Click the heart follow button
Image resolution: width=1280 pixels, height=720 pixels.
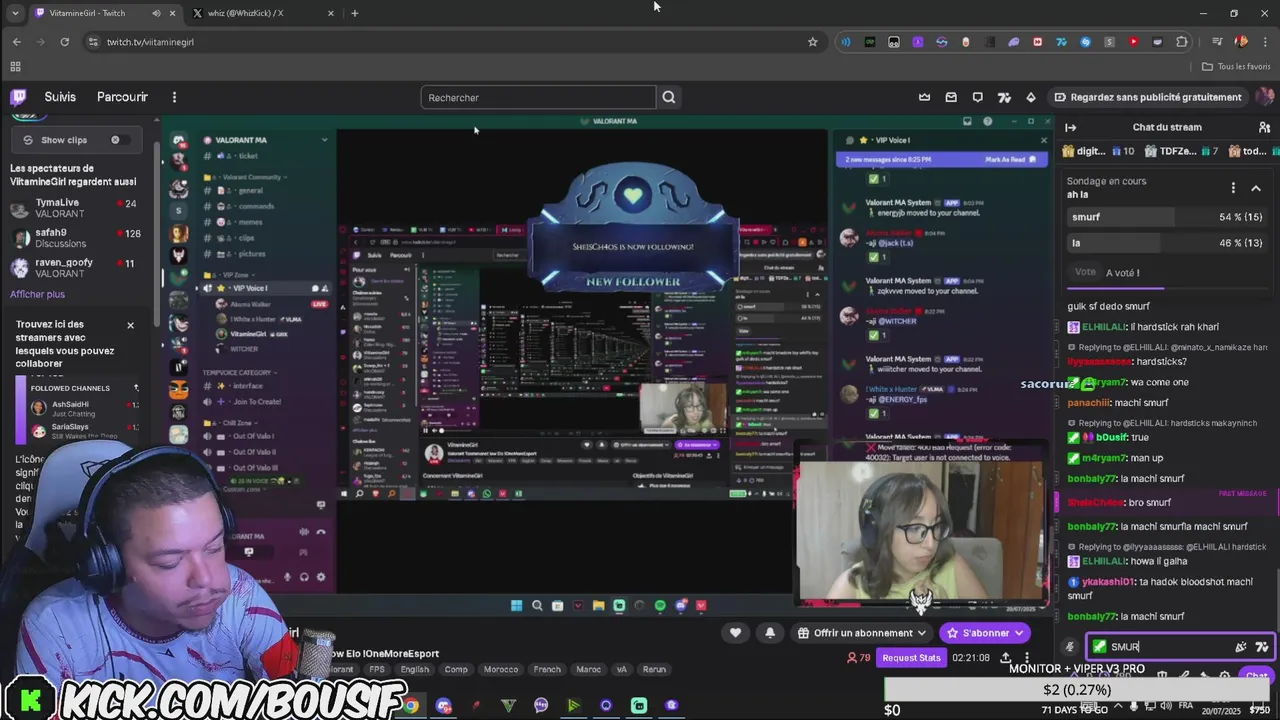click(x=735, y=633)
